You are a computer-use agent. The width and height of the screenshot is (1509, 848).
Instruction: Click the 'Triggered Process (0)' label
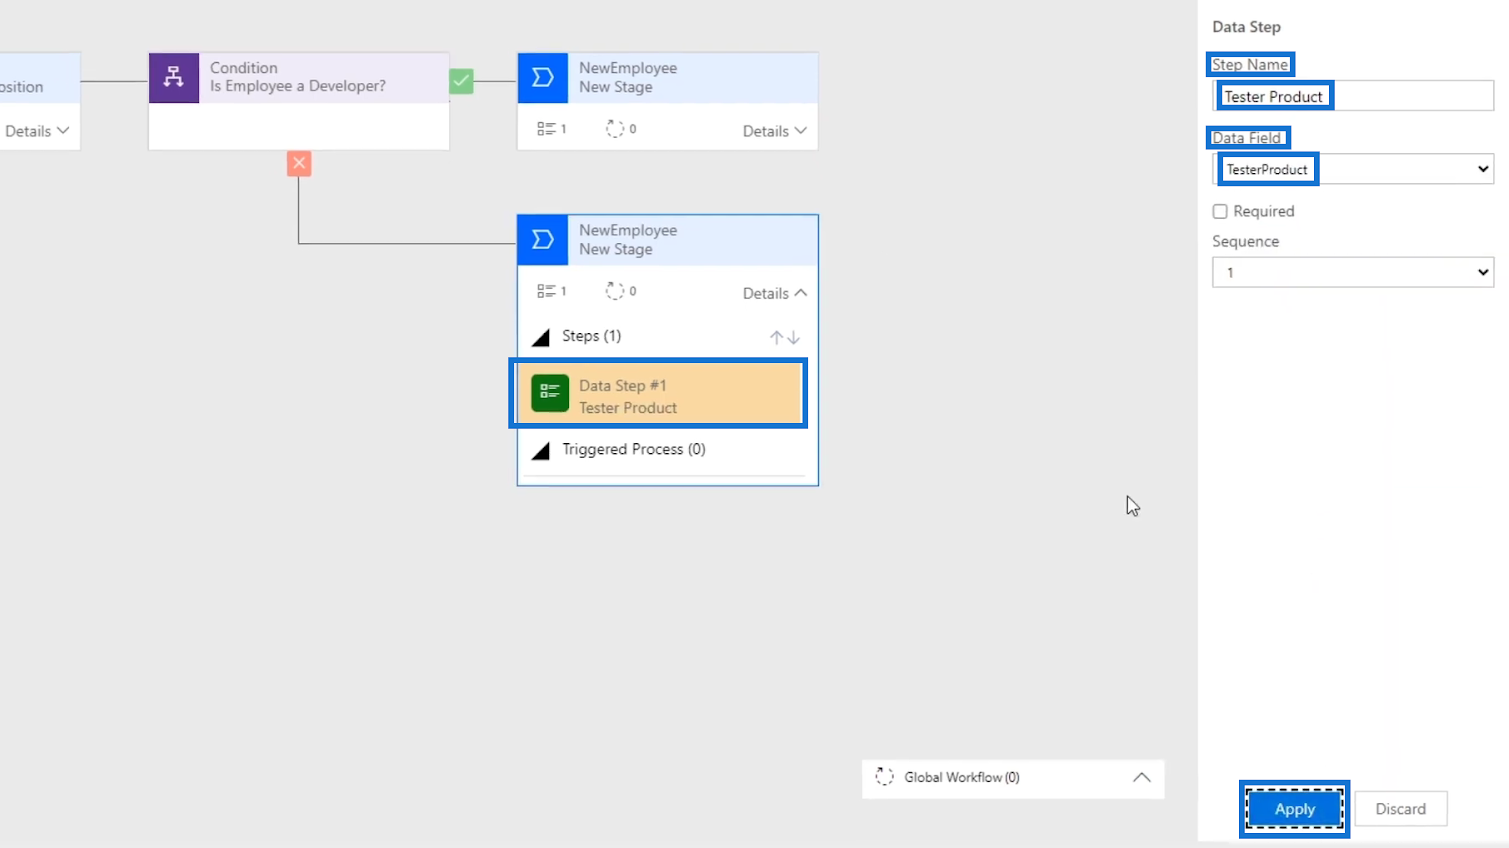[634, 449]
